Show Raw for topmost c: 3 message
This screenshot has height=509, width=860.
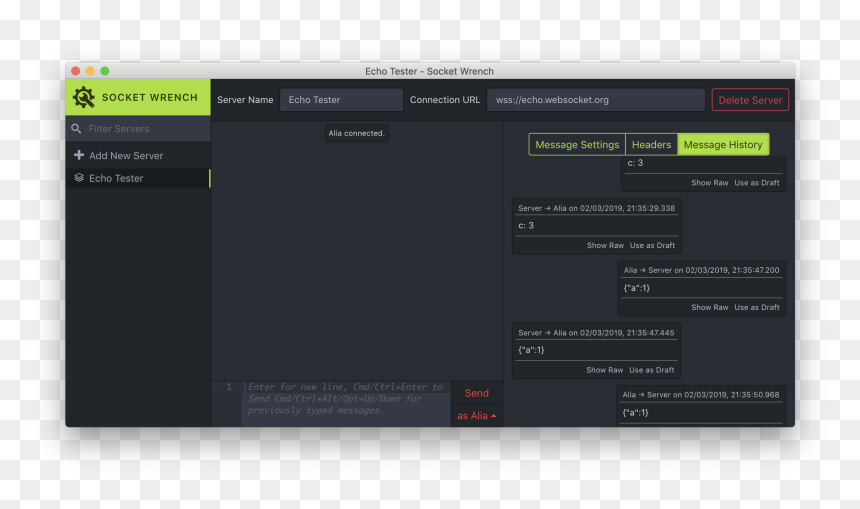pos(709,183)
